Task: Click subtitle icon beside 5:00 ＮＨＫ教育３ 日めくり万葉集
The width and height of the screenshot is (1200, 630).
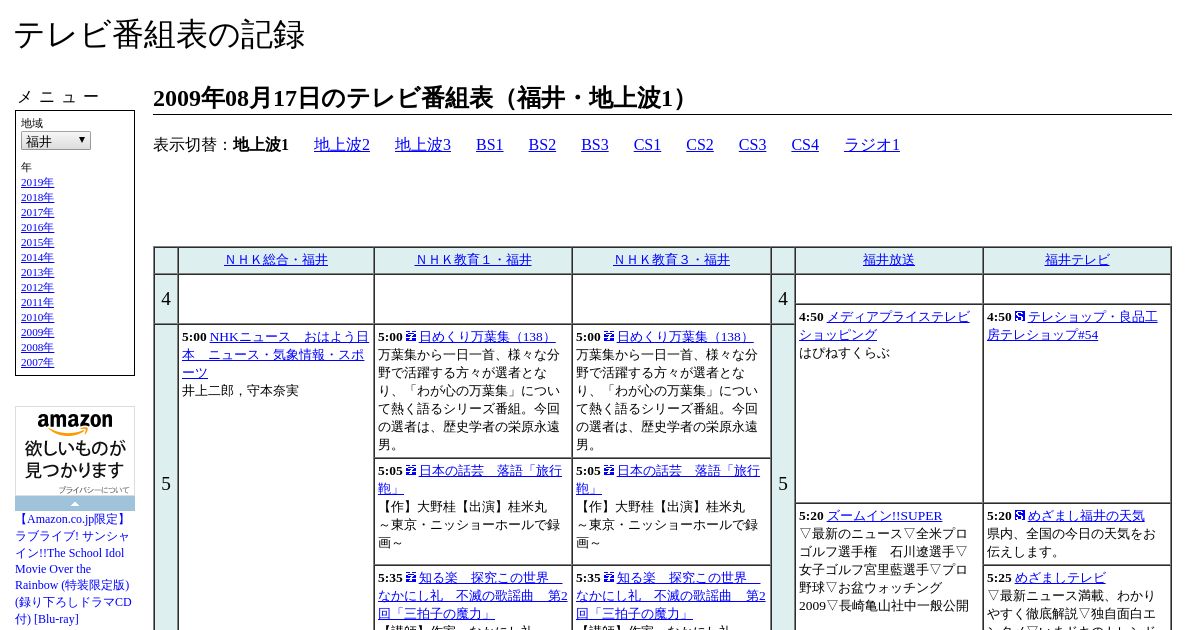Action: pyautogui.click(x=609, y=337)
